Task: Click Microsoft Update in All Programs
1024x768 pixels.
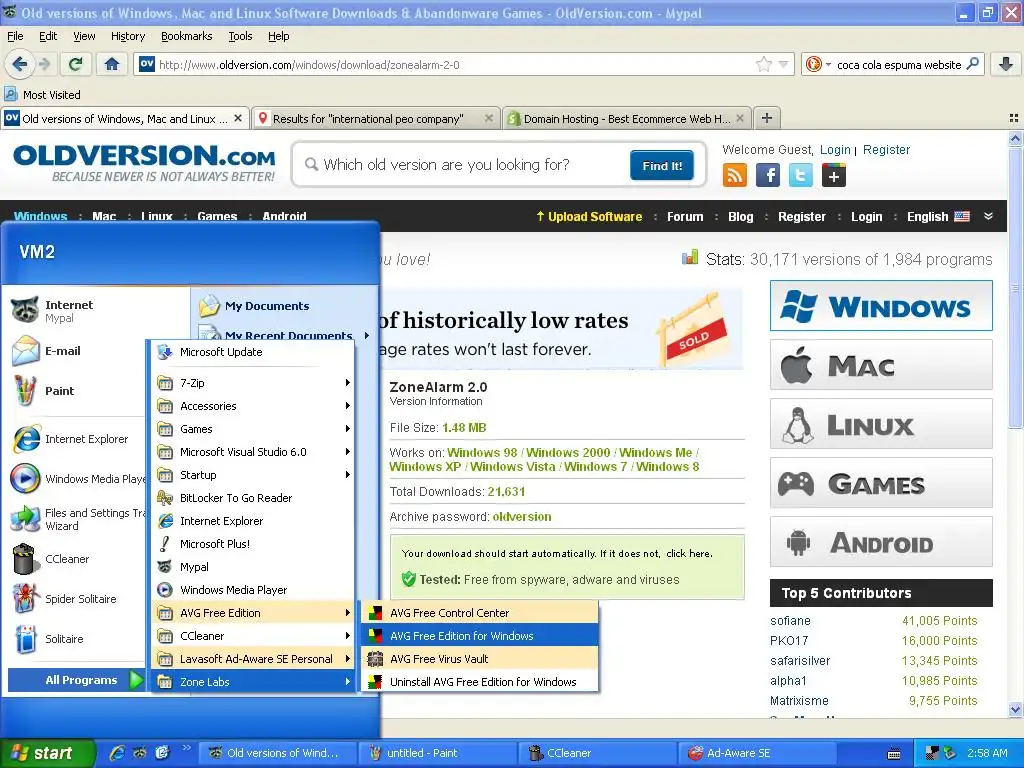Action: (253, 352)
